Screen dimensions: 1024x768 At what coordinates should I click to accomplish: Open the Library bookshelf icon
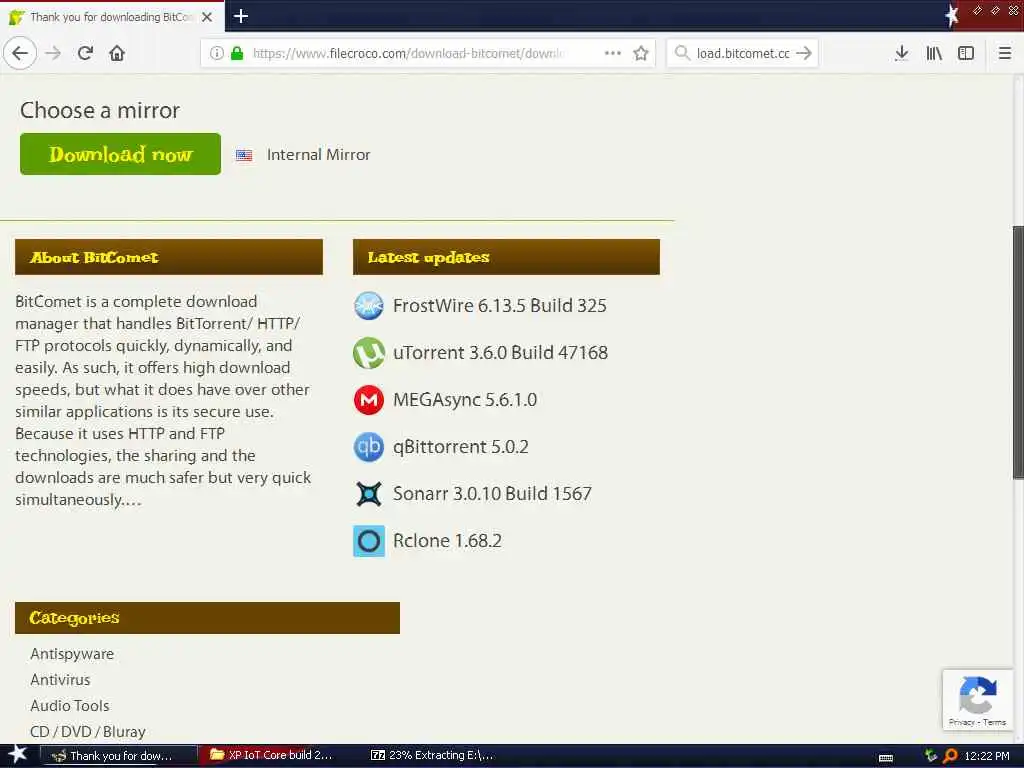coord(934,53)
